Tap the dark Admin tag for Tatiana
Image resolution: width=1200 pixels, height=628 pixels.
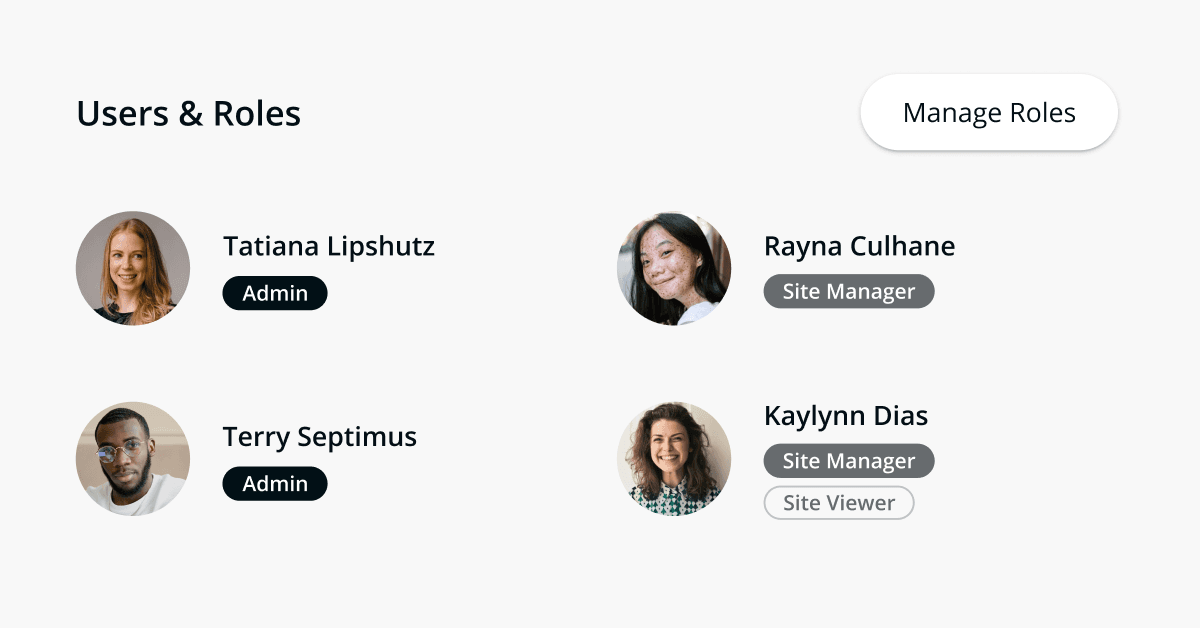(275, 293)
